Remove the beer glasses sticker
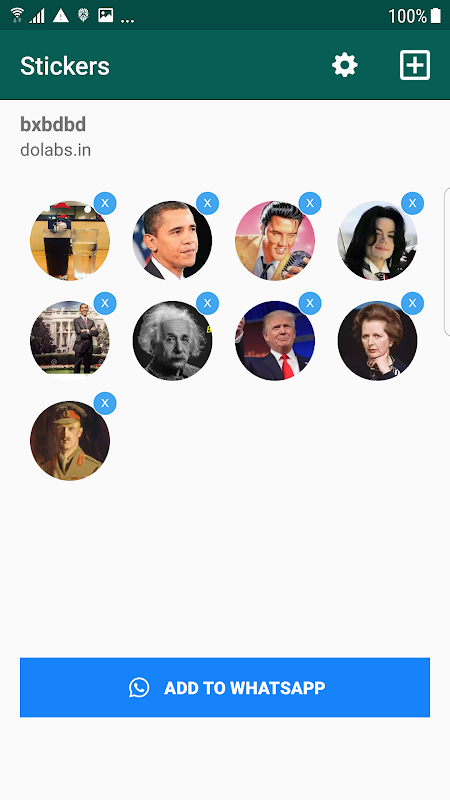Screen dimensions: 450x800 (x=105, y=203)
